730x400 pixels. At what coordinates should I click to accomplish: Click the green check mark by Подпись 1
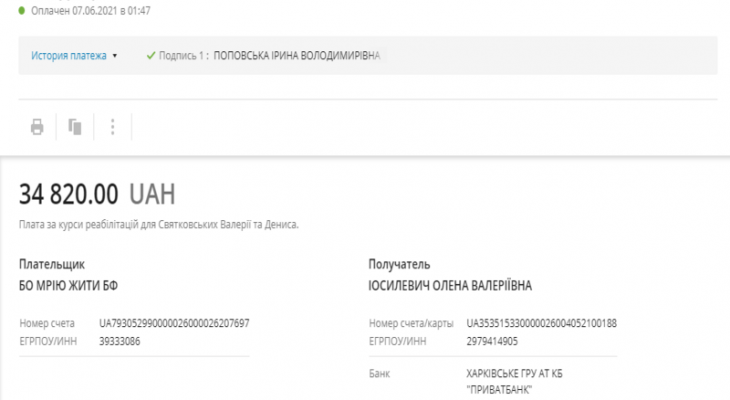[x=151, y=55]
